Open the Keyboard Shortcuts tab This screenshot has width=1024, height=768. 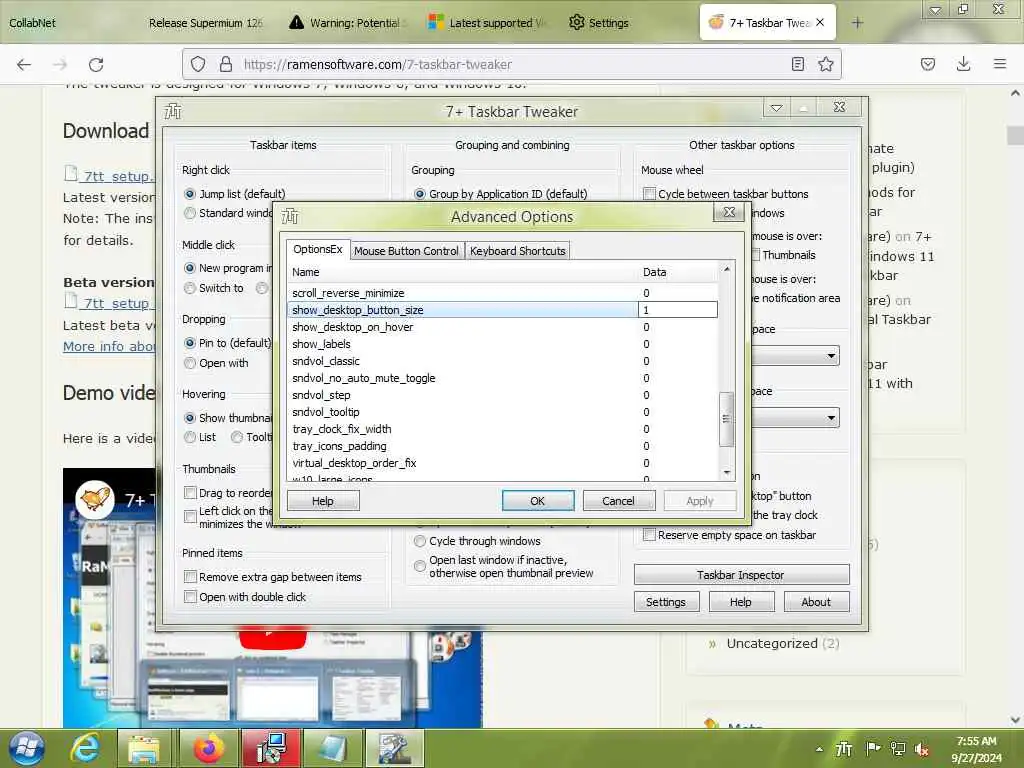(517, 251)
